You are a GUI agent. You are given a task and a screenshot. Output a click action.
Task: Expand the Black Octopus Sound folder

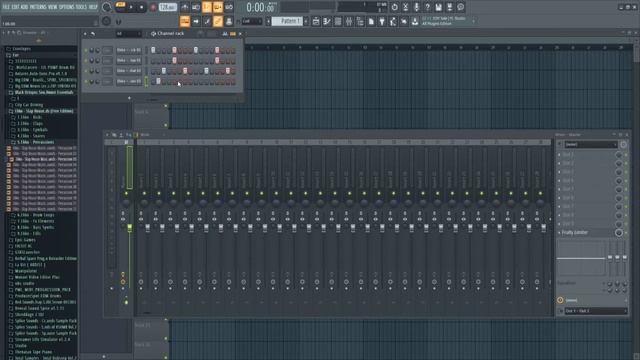point(44,93)
